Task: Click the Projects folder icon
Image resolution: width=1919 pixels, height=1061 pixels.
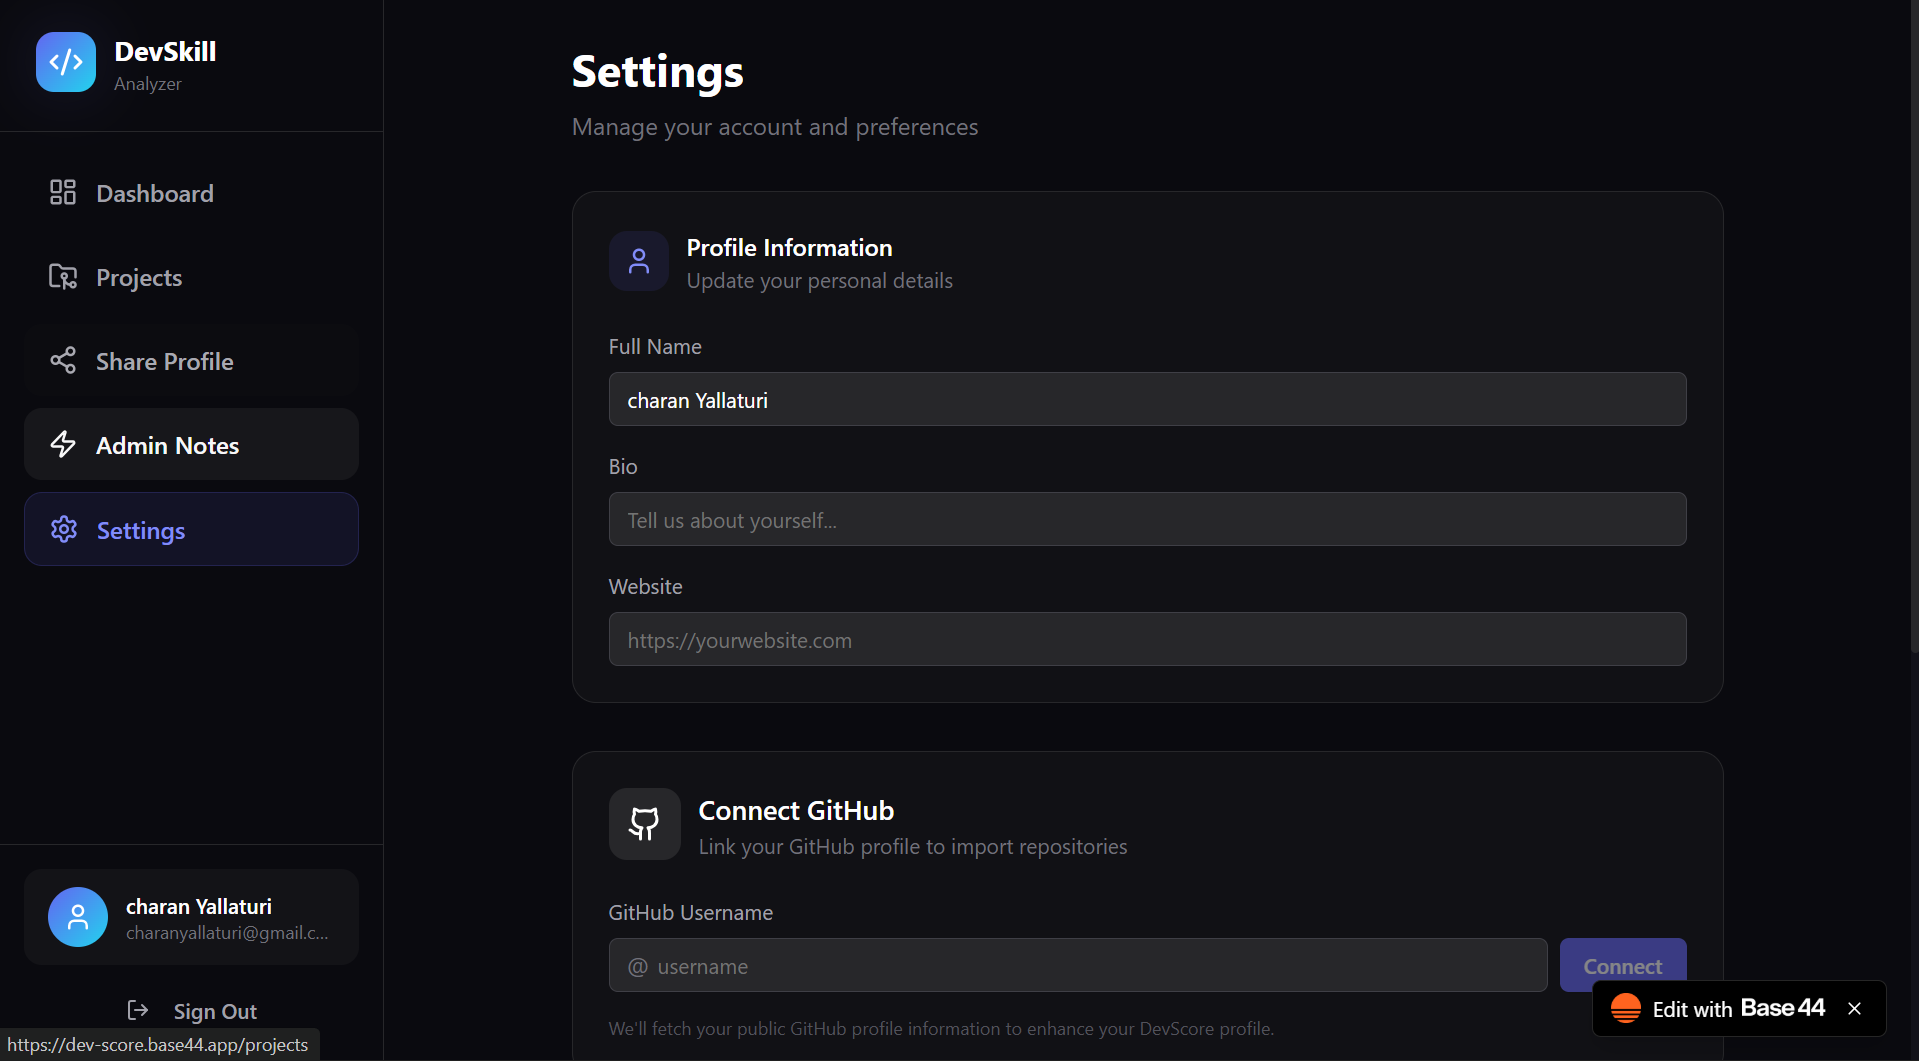Action: coord(63,277)
